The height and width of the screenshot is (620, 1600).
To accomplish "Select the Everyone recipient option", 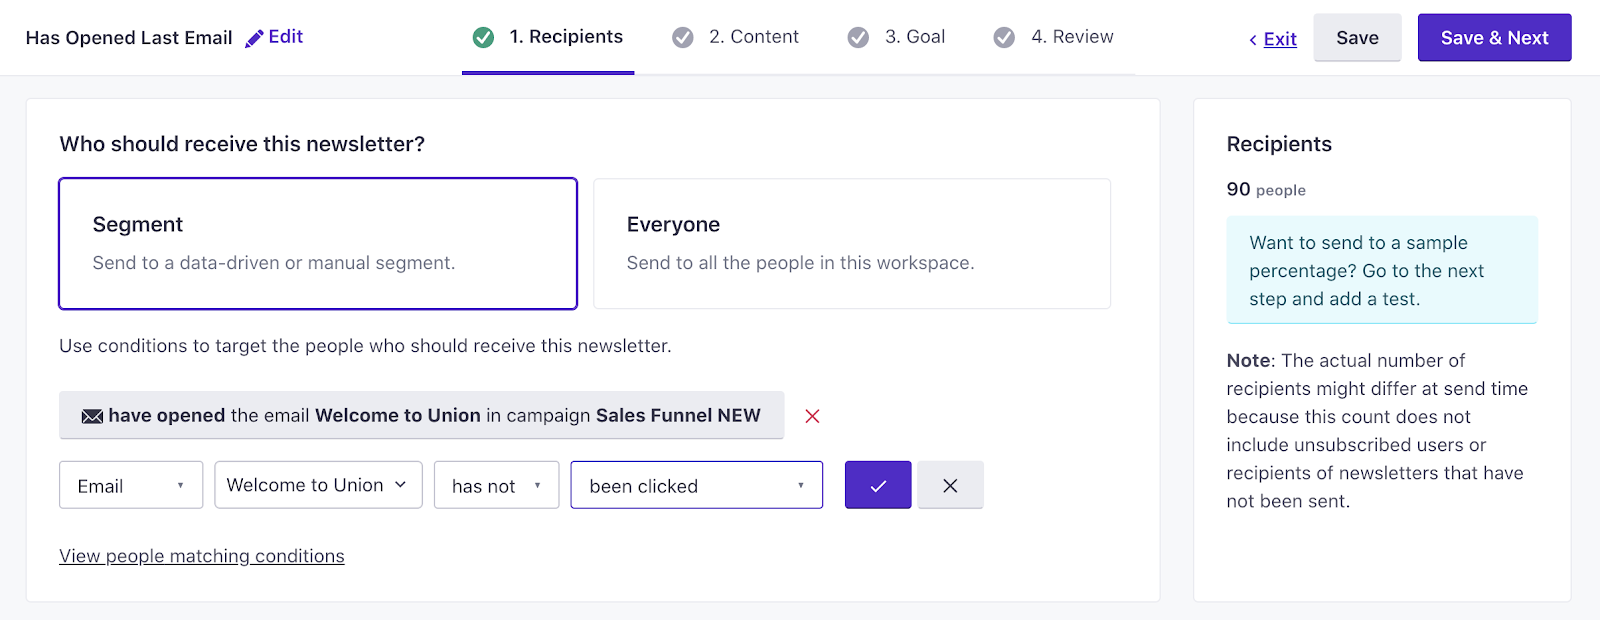I will tap(852, 243).
